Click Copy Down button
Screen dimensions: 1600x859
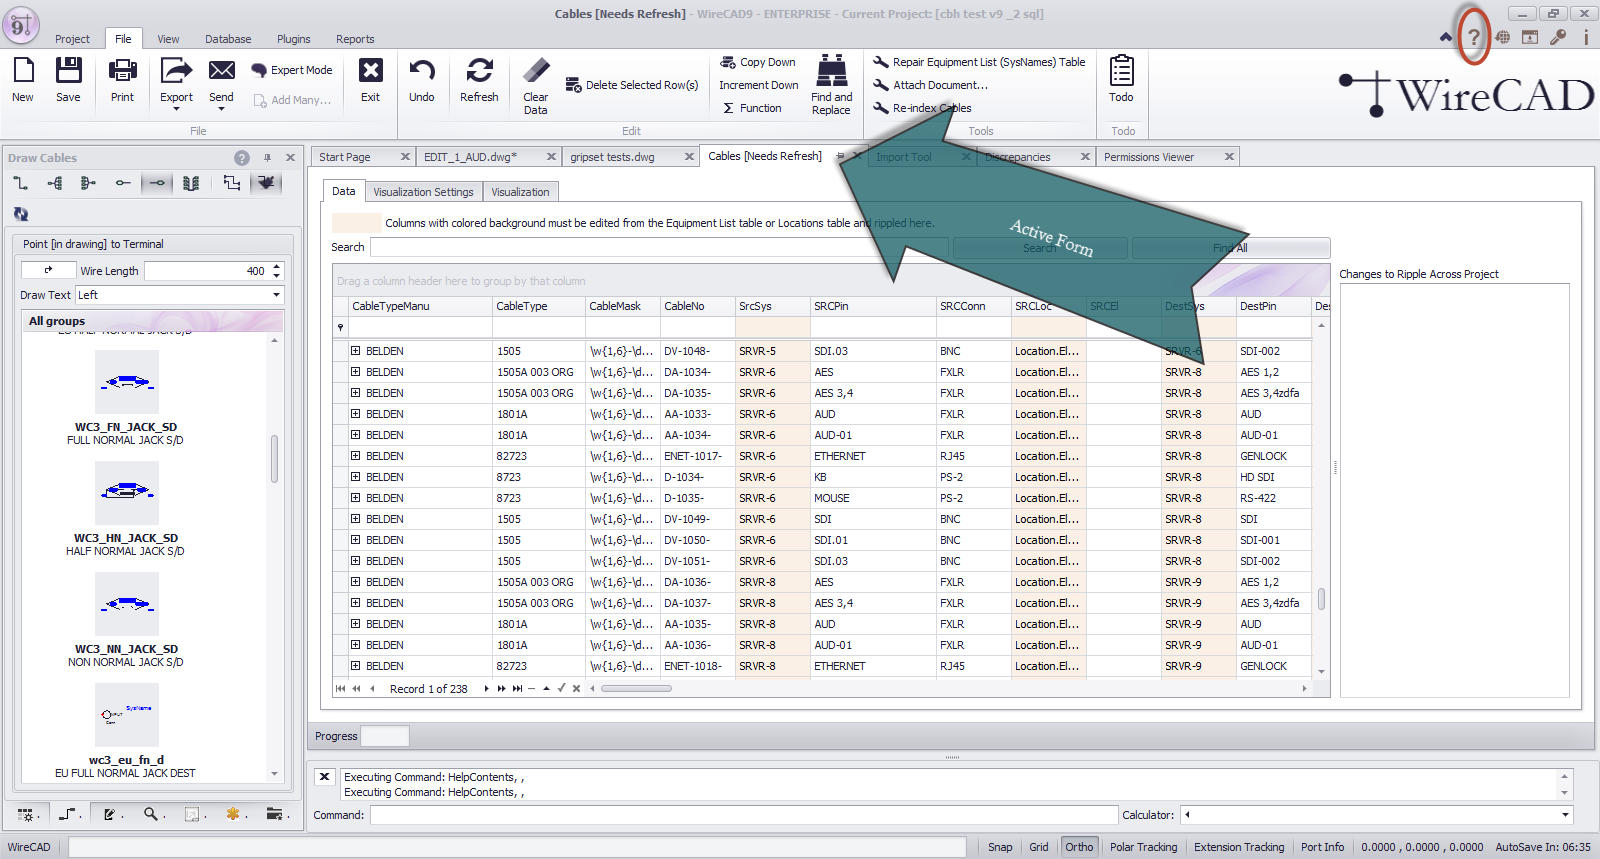click(758, 62)
